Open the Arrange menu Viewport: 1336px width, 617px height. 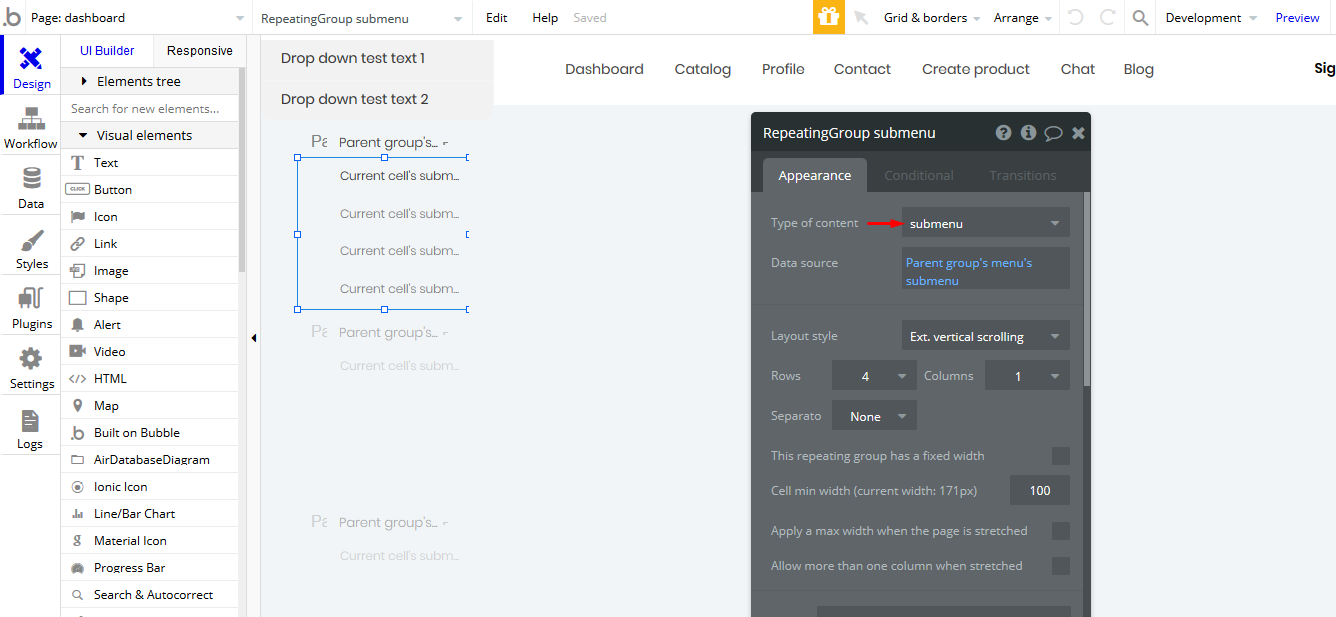(1023, 18)
